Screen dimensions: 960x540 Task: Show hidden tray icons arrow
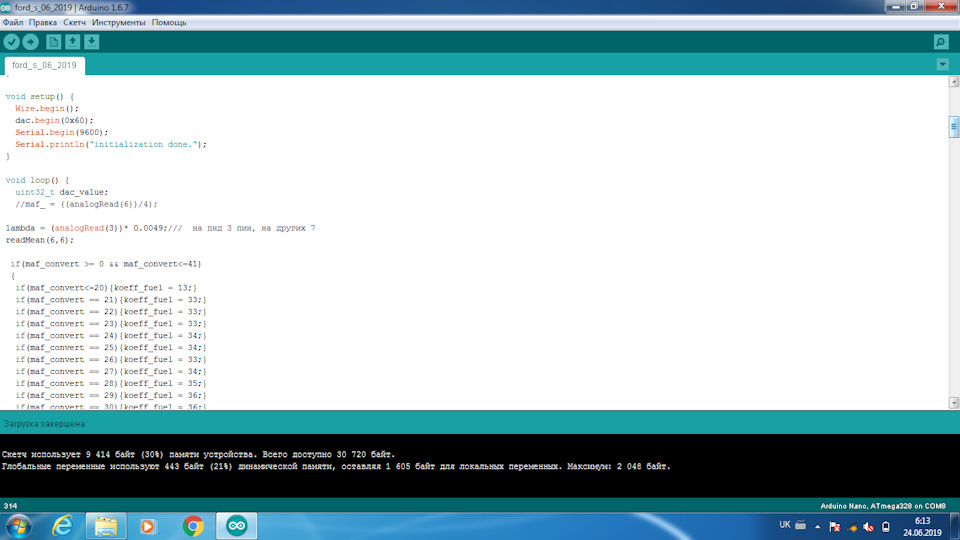[x=817, y=527]
